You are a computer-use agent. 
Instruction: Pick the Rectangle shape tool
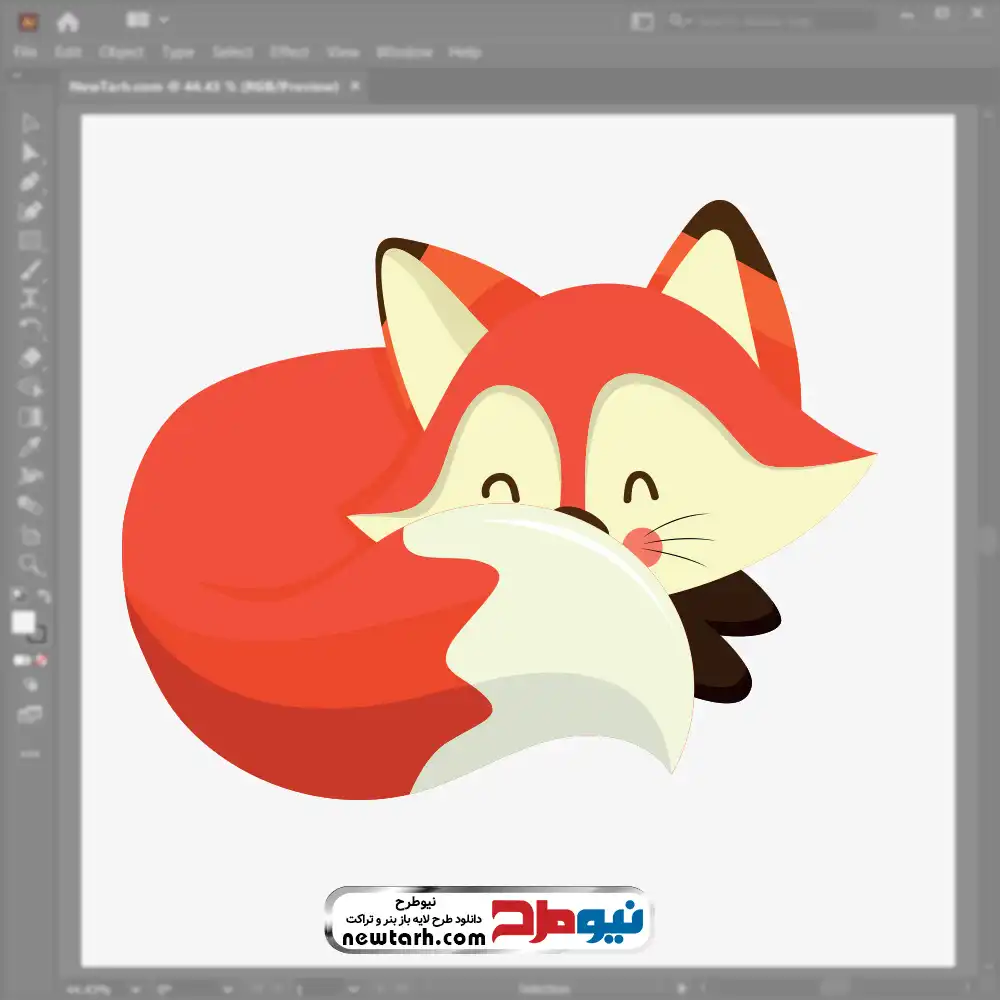pos(30,240)
